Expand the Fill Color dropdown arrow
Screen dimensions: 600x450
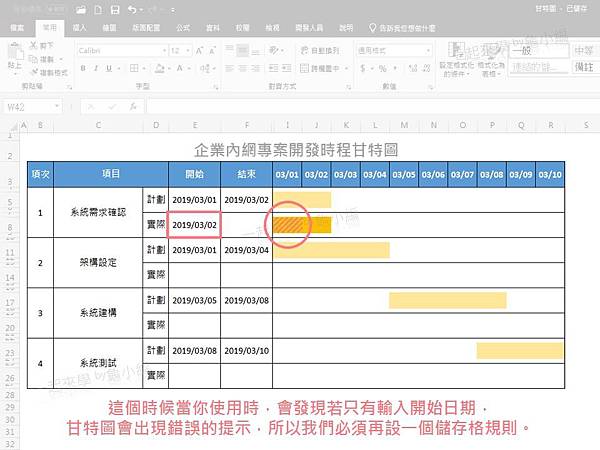tap(168, 69)
